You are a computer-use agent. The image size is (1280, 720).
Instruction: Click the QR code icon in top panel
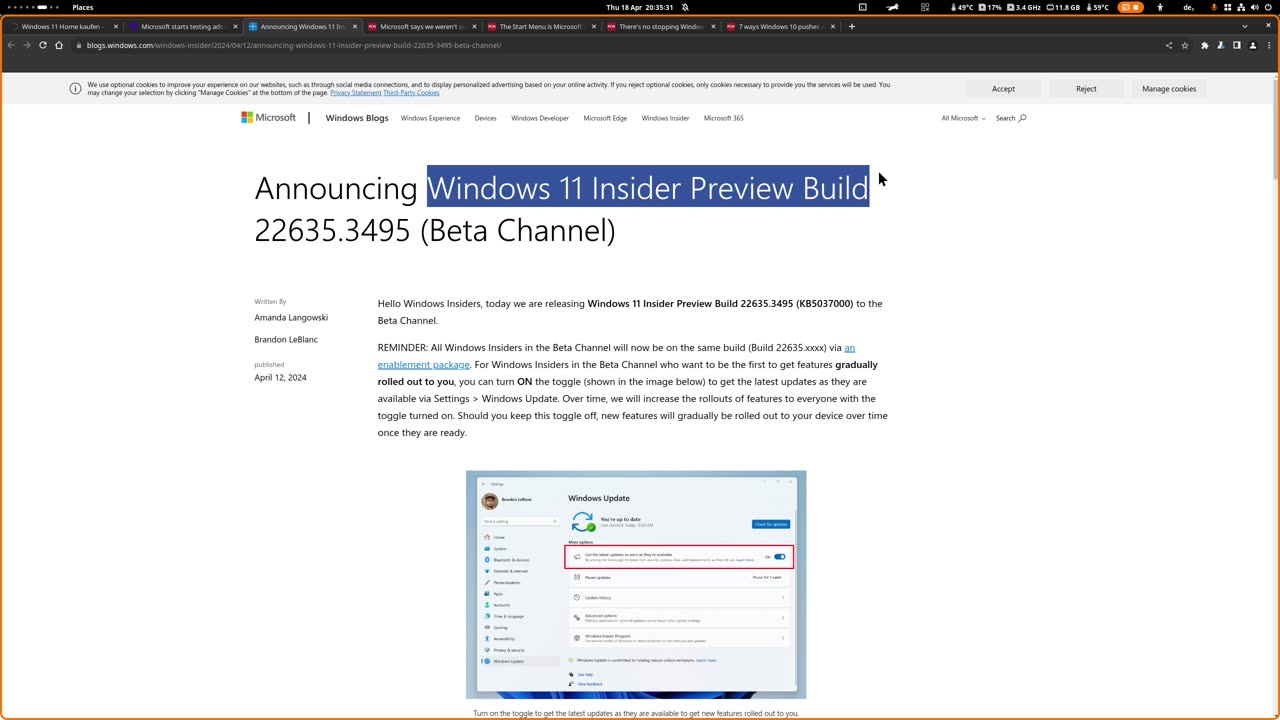point(925,7)
